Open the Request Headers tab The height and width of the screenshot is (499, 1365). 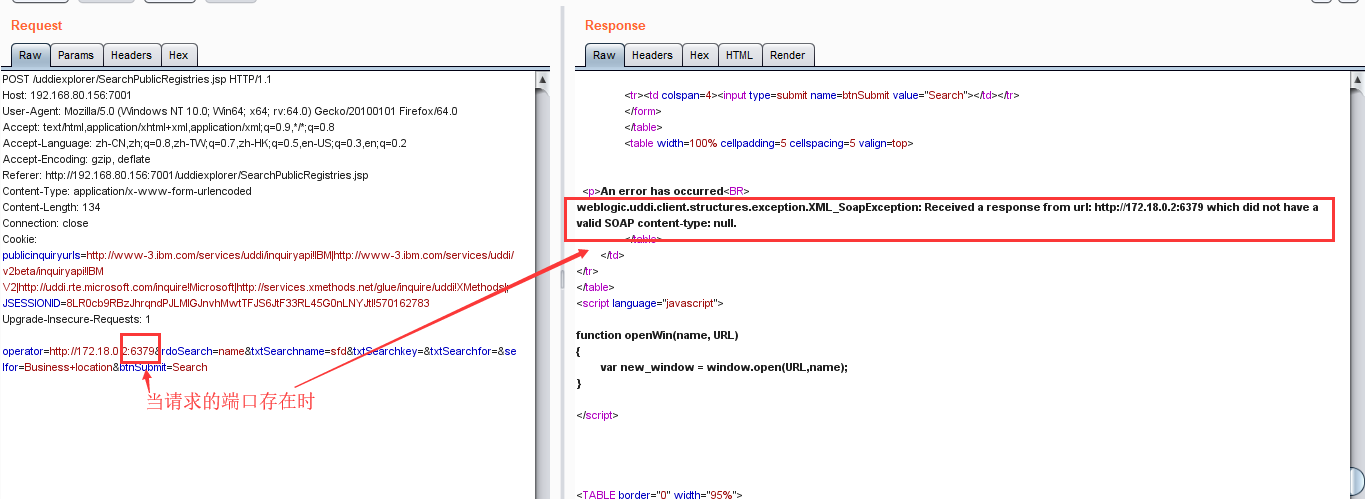(131, 55)
